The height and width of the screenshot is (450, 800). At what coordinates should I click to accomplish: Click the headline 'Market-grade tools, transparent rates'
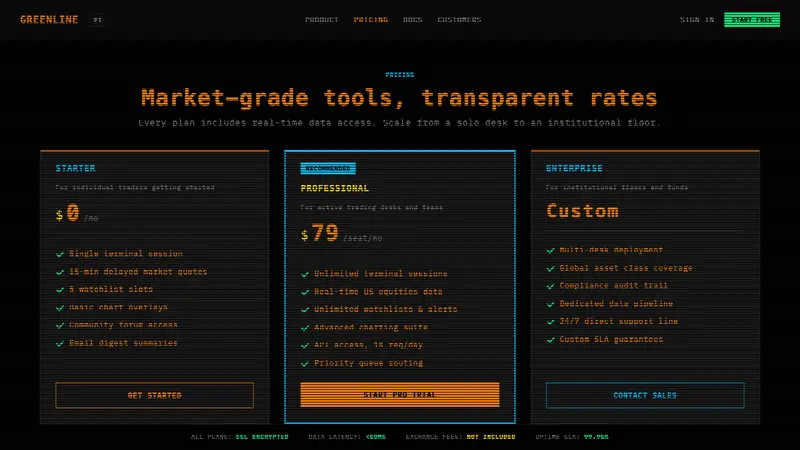pyautogui.click(x=399, y=98)
